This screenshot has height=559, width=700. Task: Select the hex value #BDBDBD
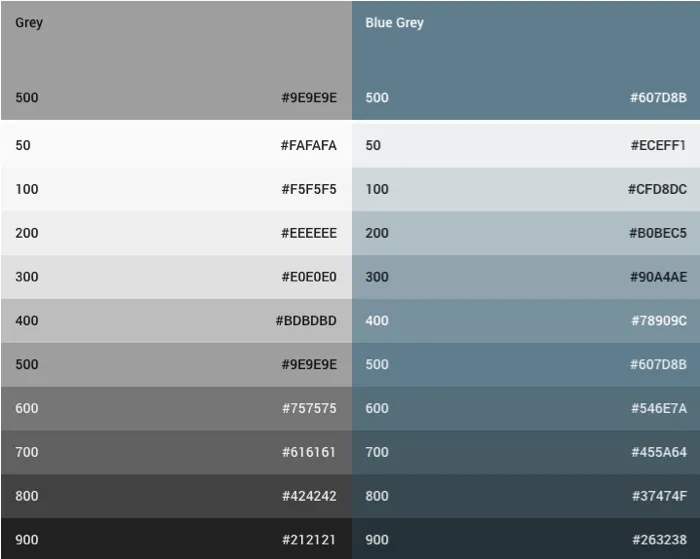coord(306,321)
